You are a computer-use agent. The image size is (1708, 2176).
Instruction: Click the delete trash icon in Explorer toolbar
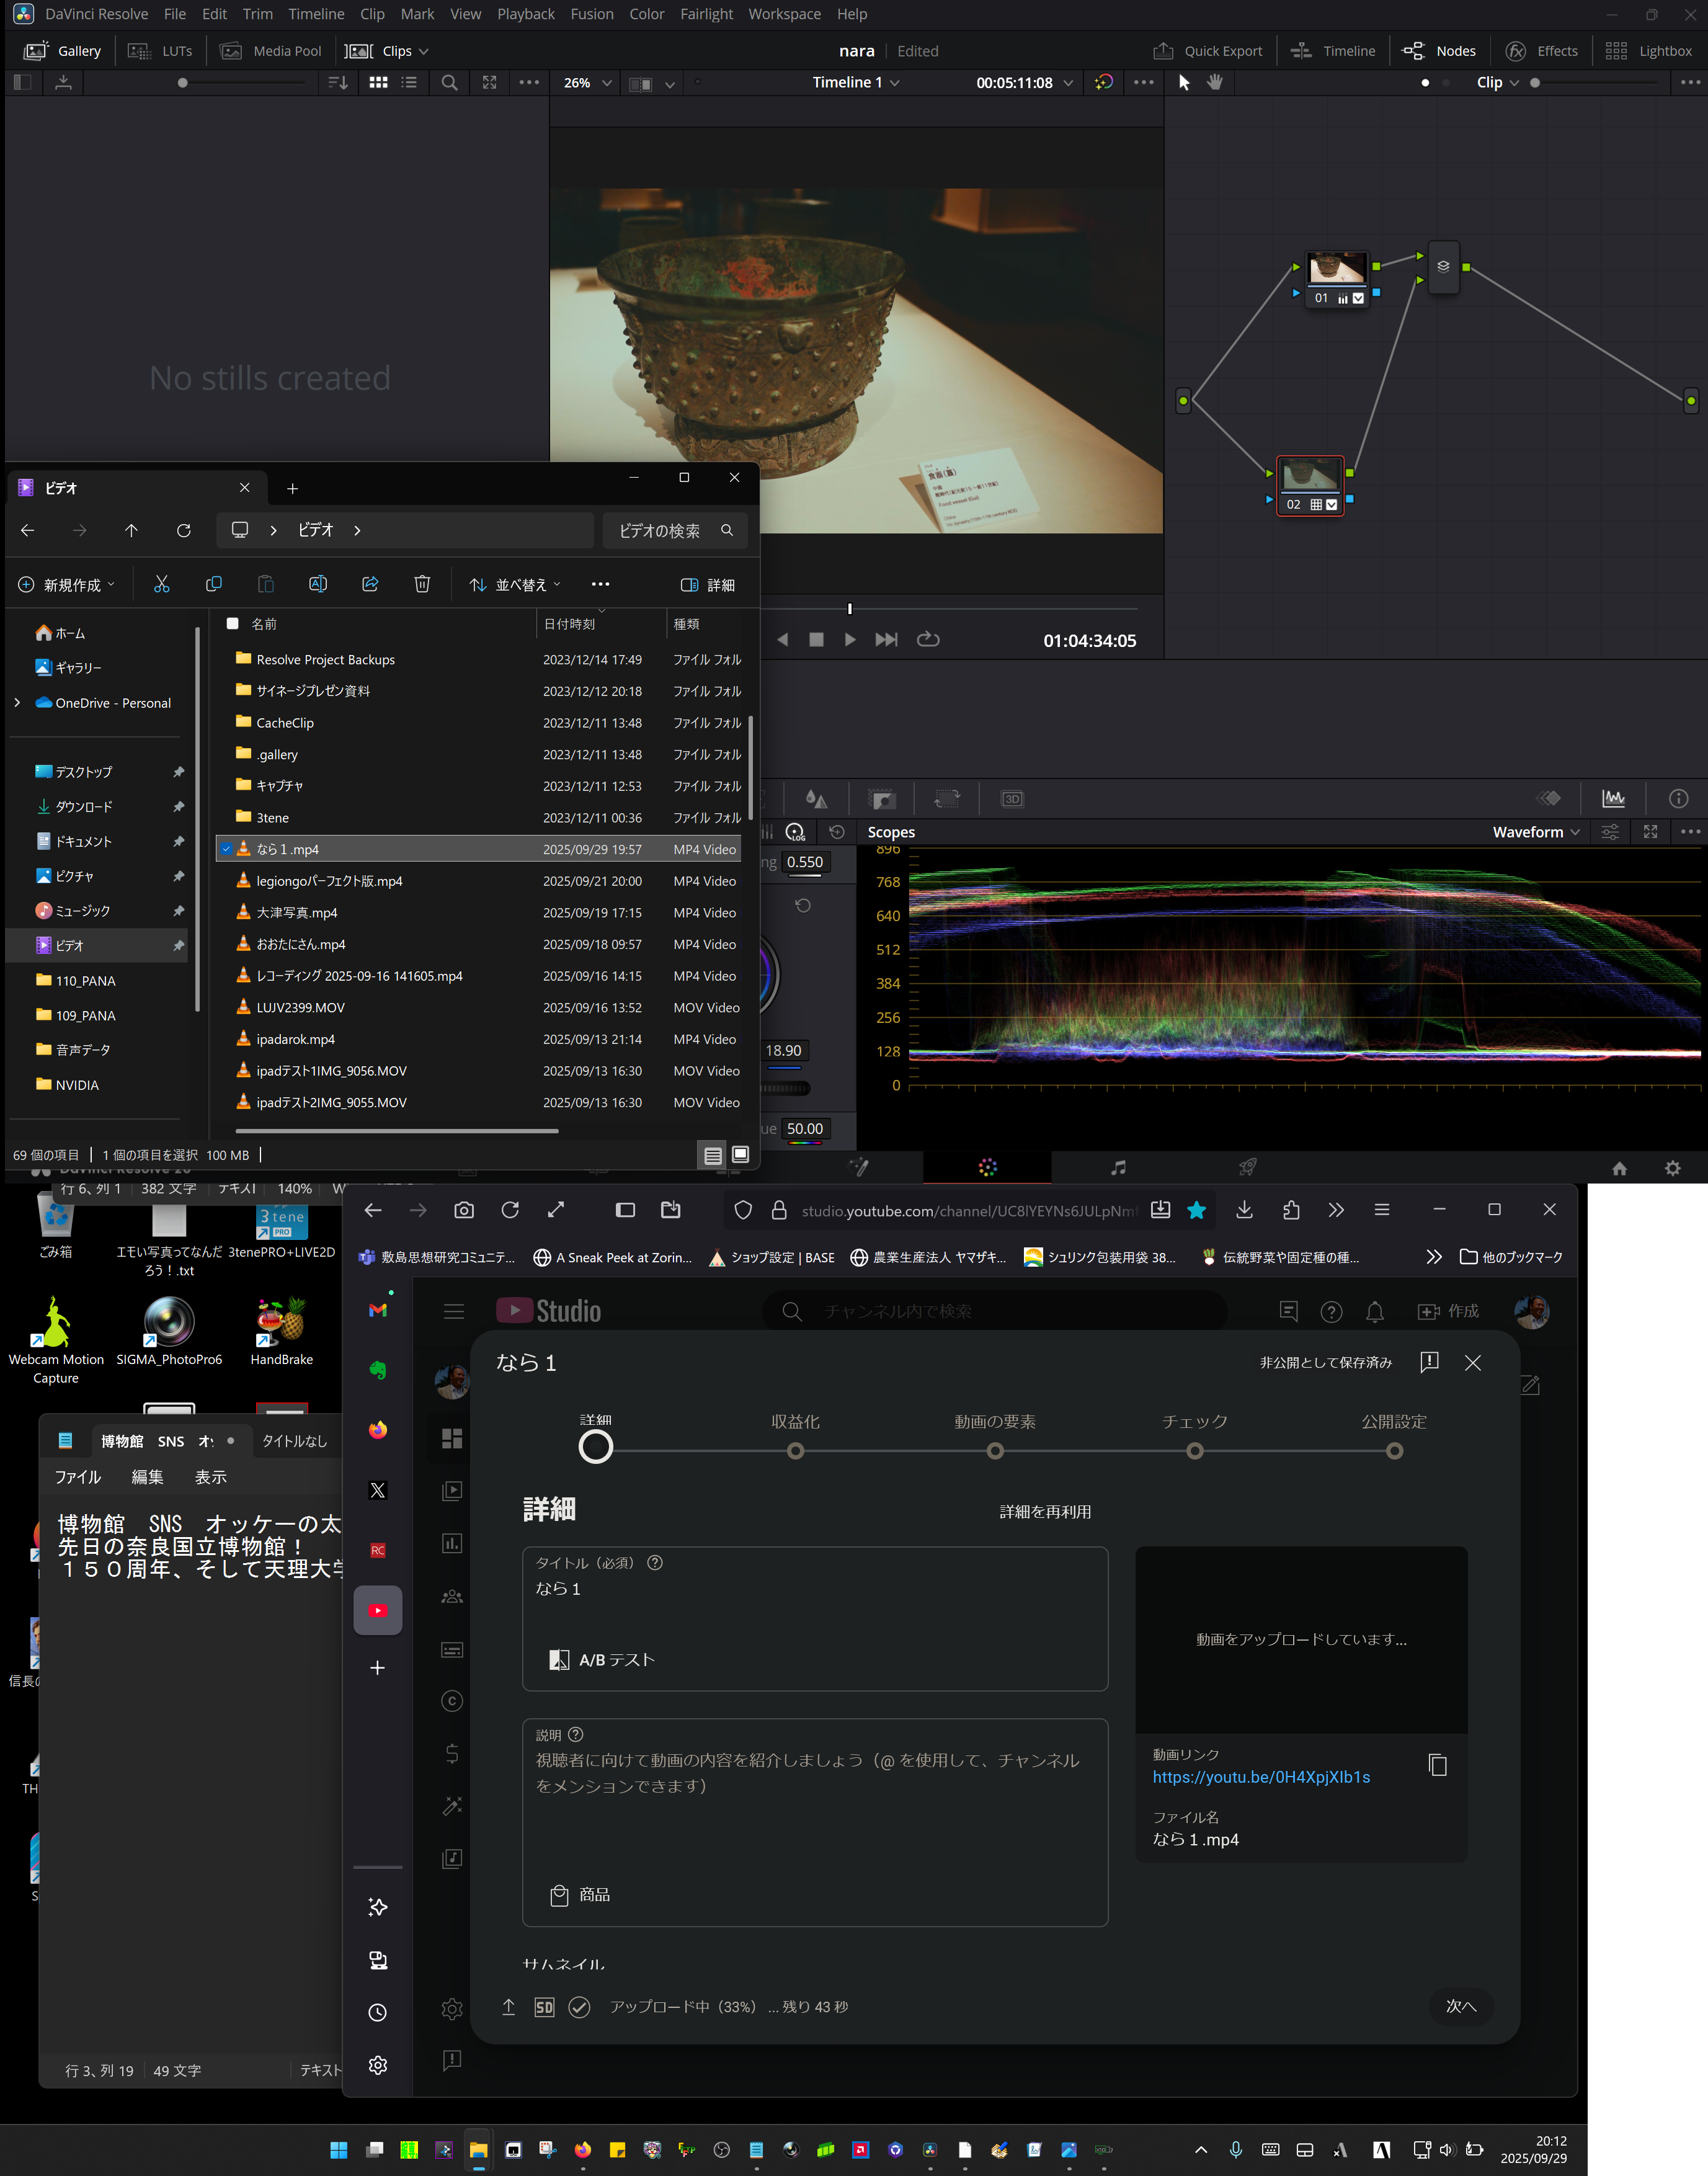(x=422, y=585)
